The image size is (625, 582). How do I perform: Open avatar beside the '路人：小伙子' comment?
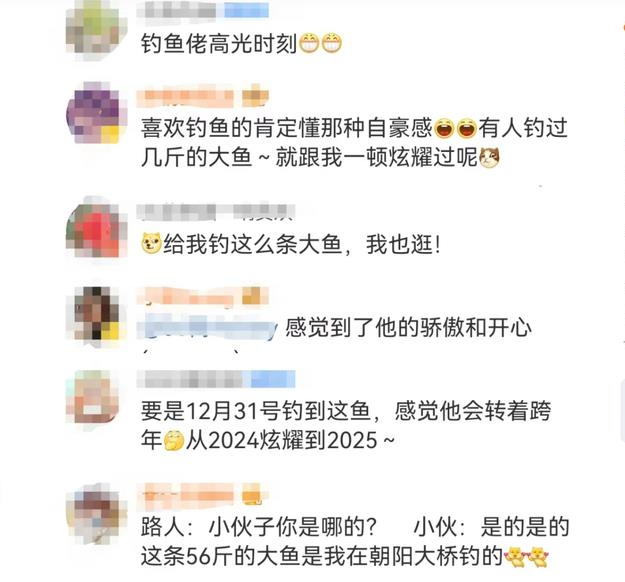96,513
